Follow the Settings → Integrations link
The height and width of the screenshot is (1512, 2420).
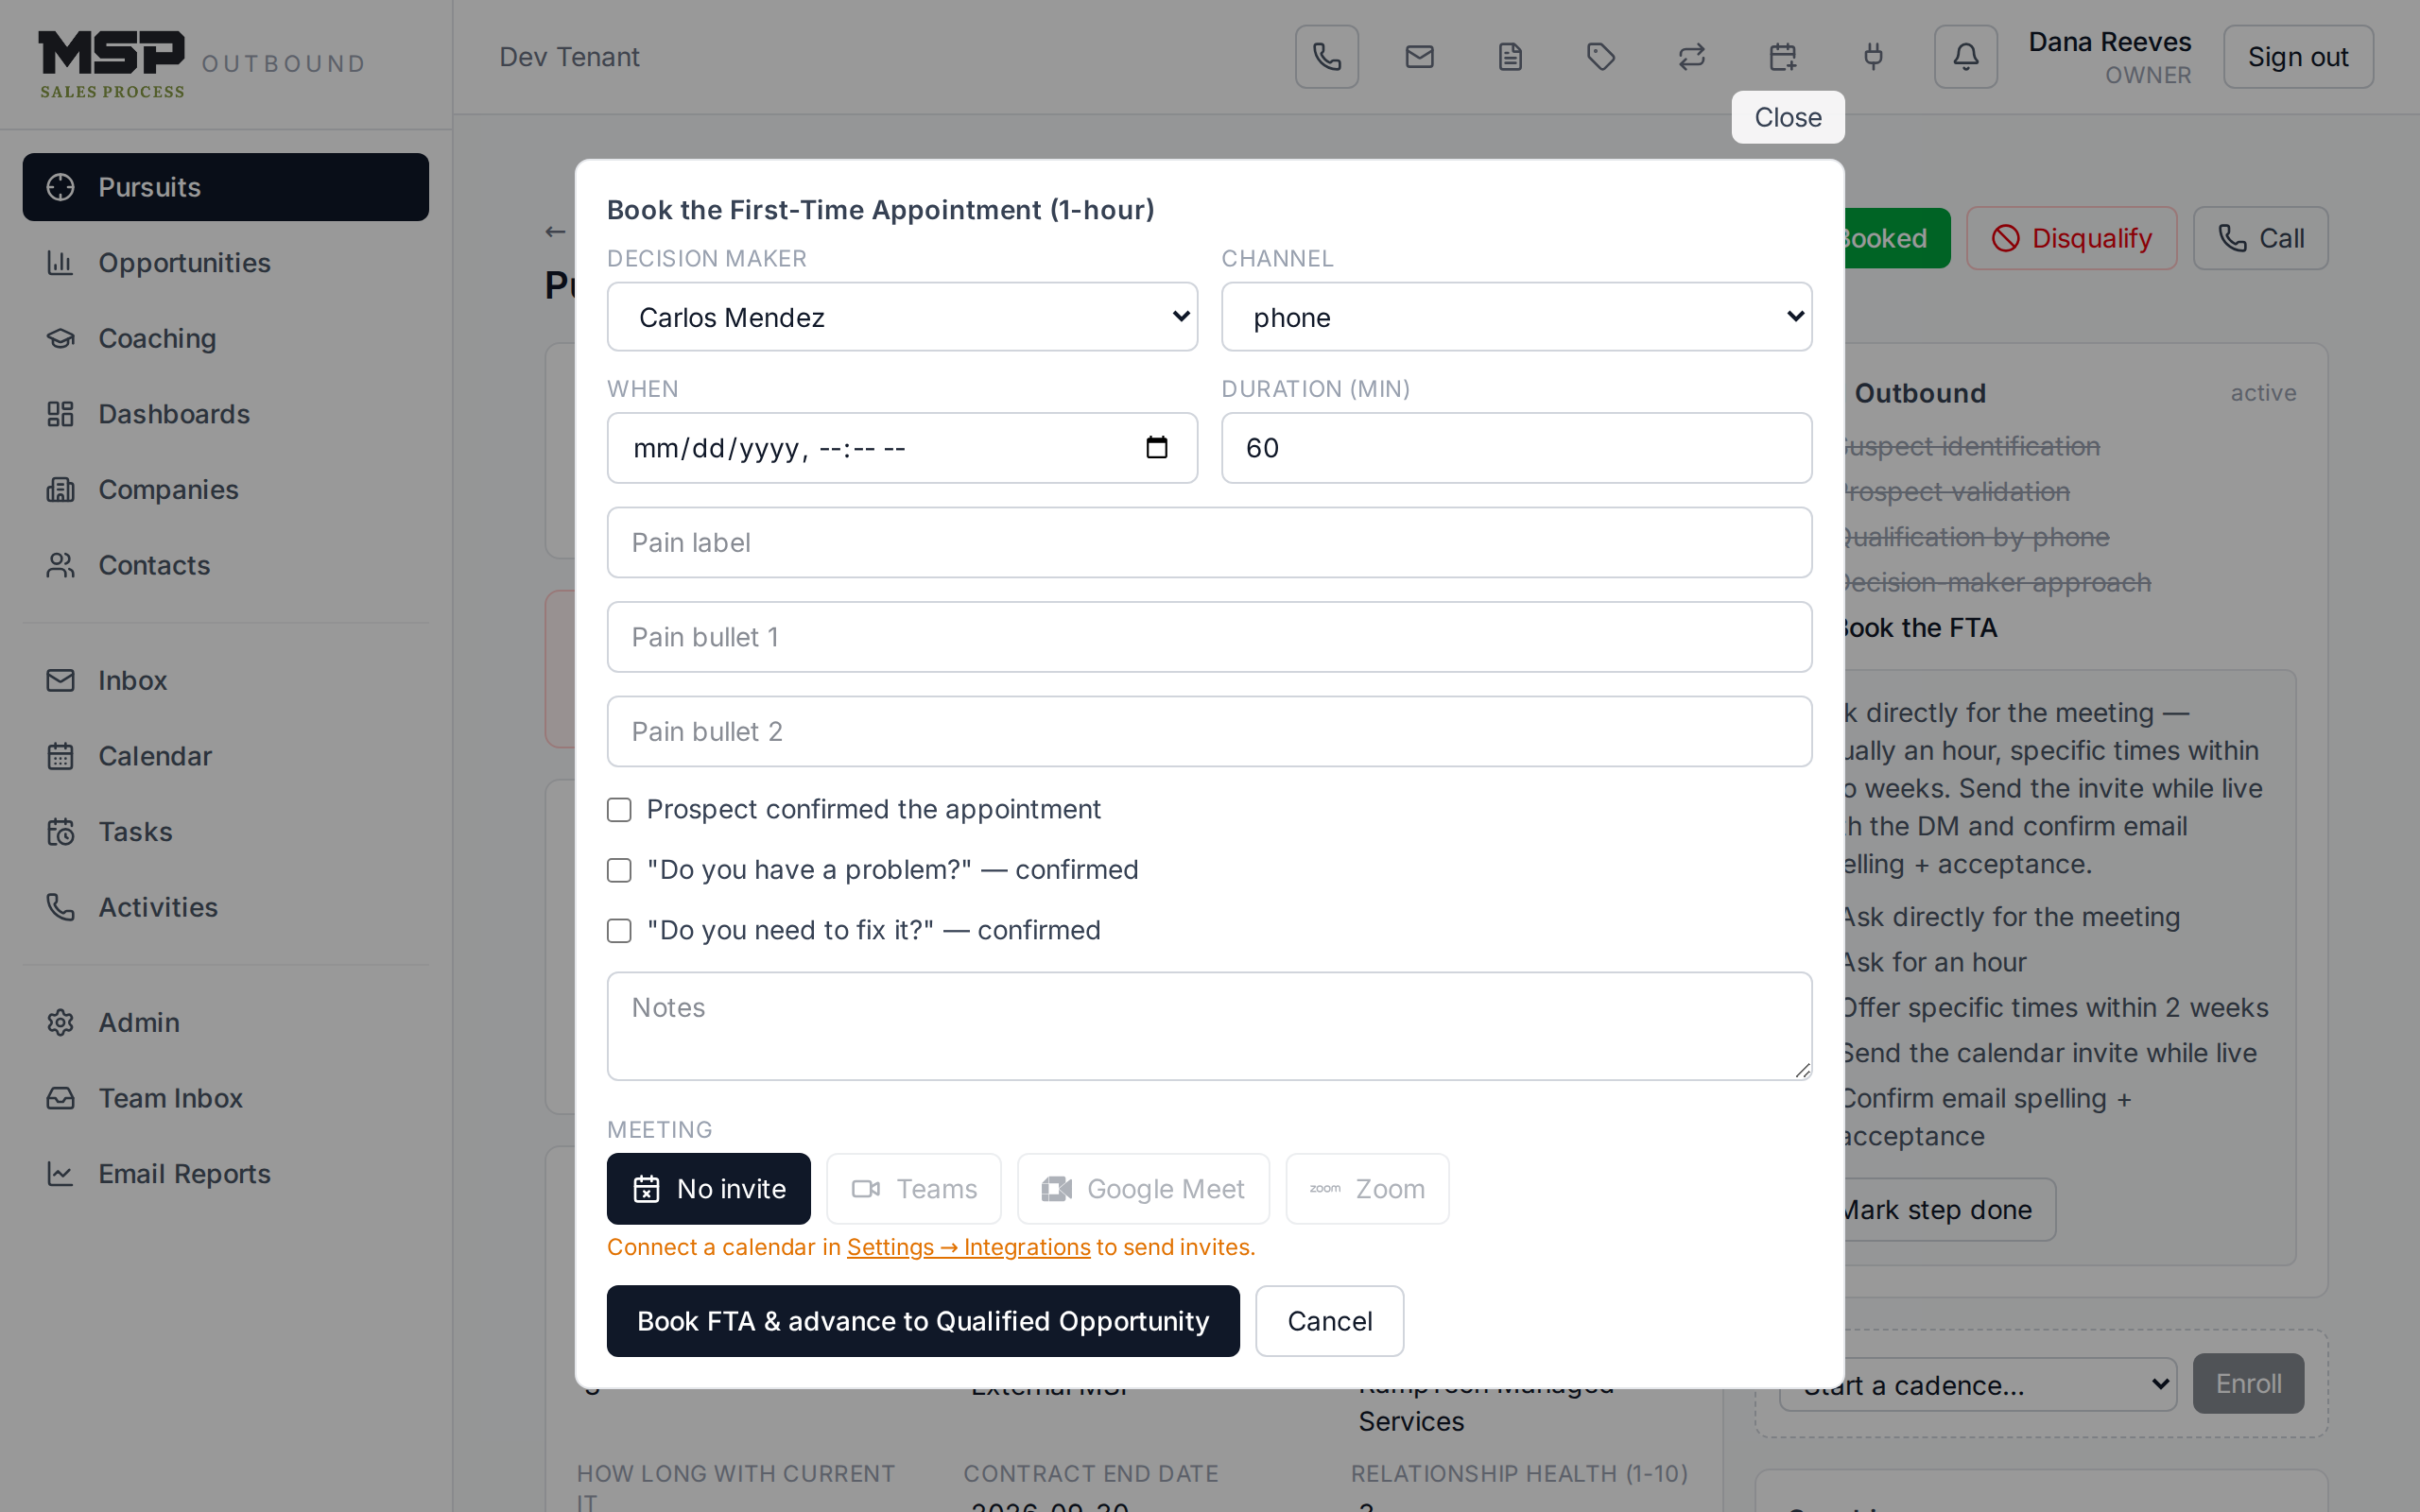click(968, 1247)
